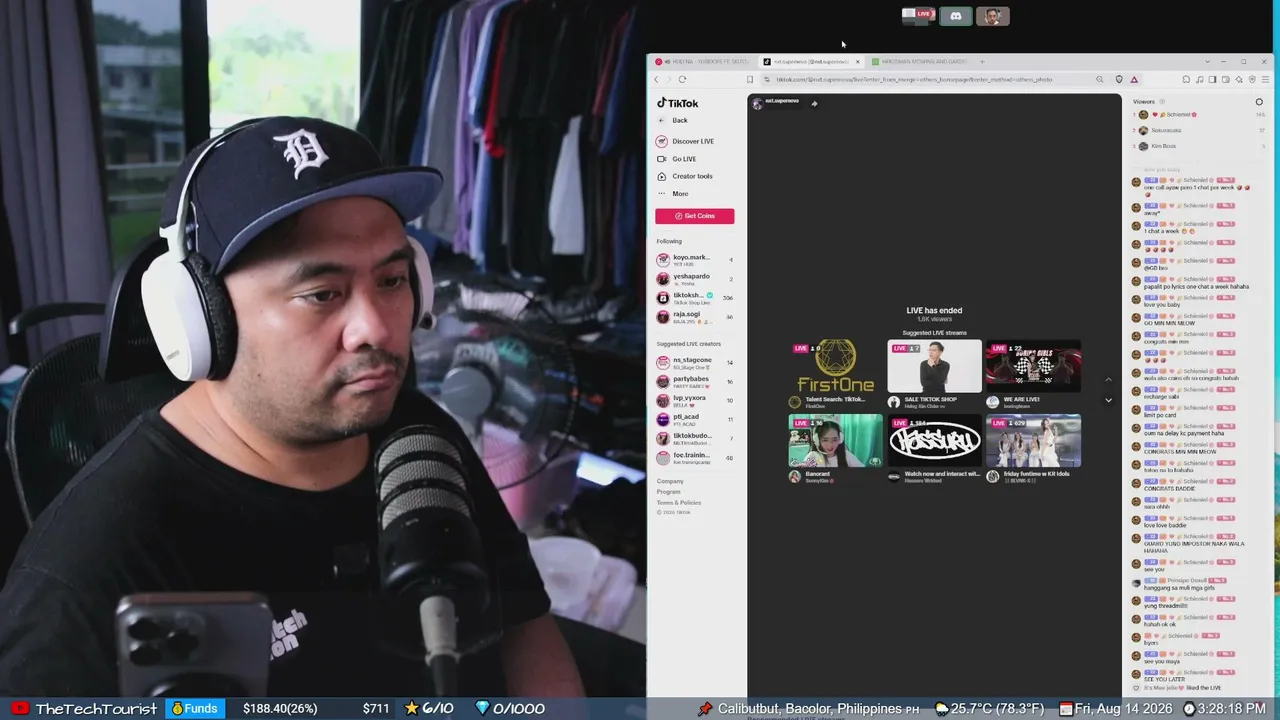Open the Brave Rewards triangle icon
The width and height of the screenshot is (1280, 720).
coord(1134,79)
